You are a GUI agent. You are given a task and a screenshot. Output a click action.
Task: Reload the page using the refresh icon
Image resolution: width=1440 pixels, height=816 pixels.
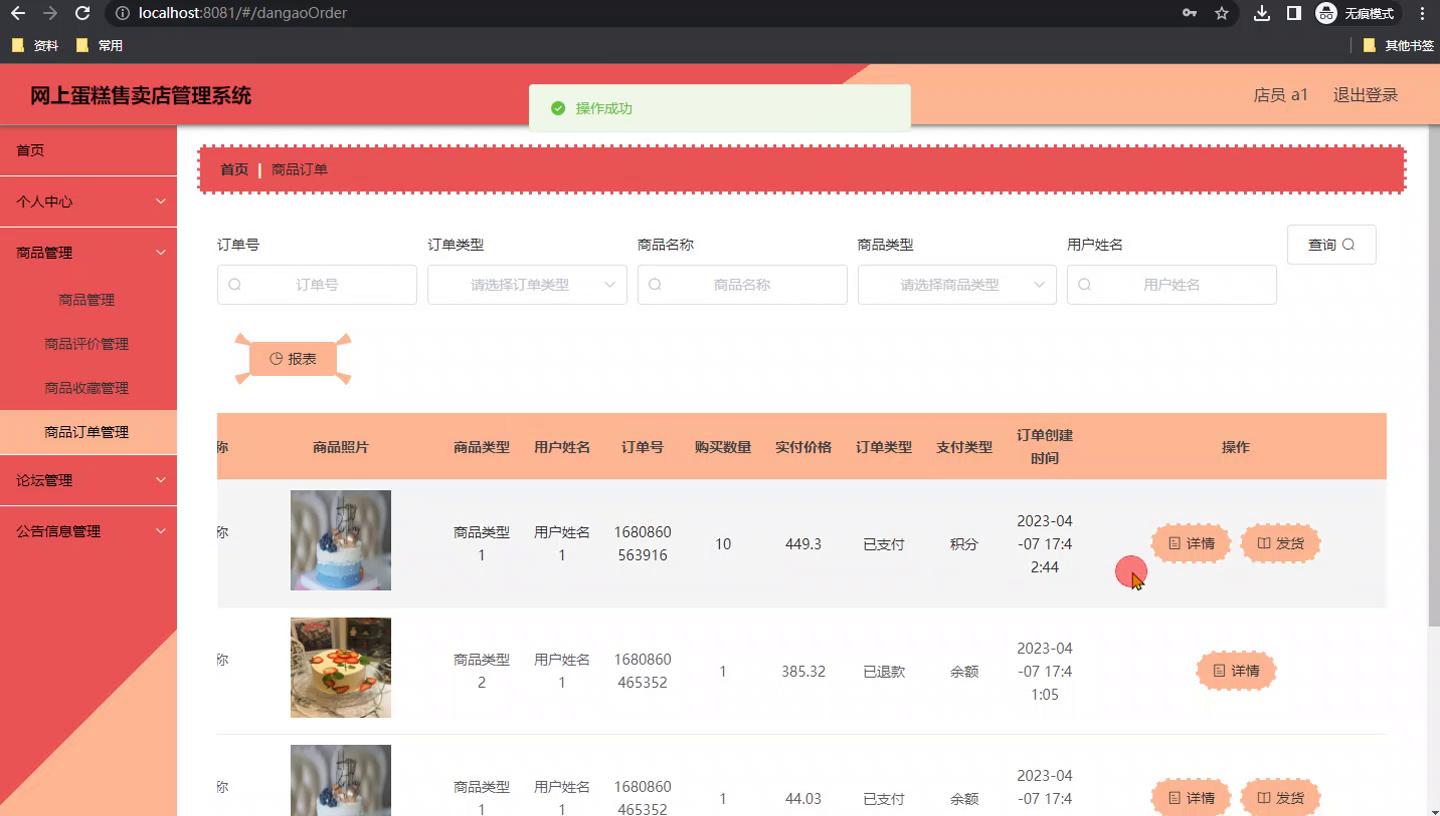coord(83,14)
